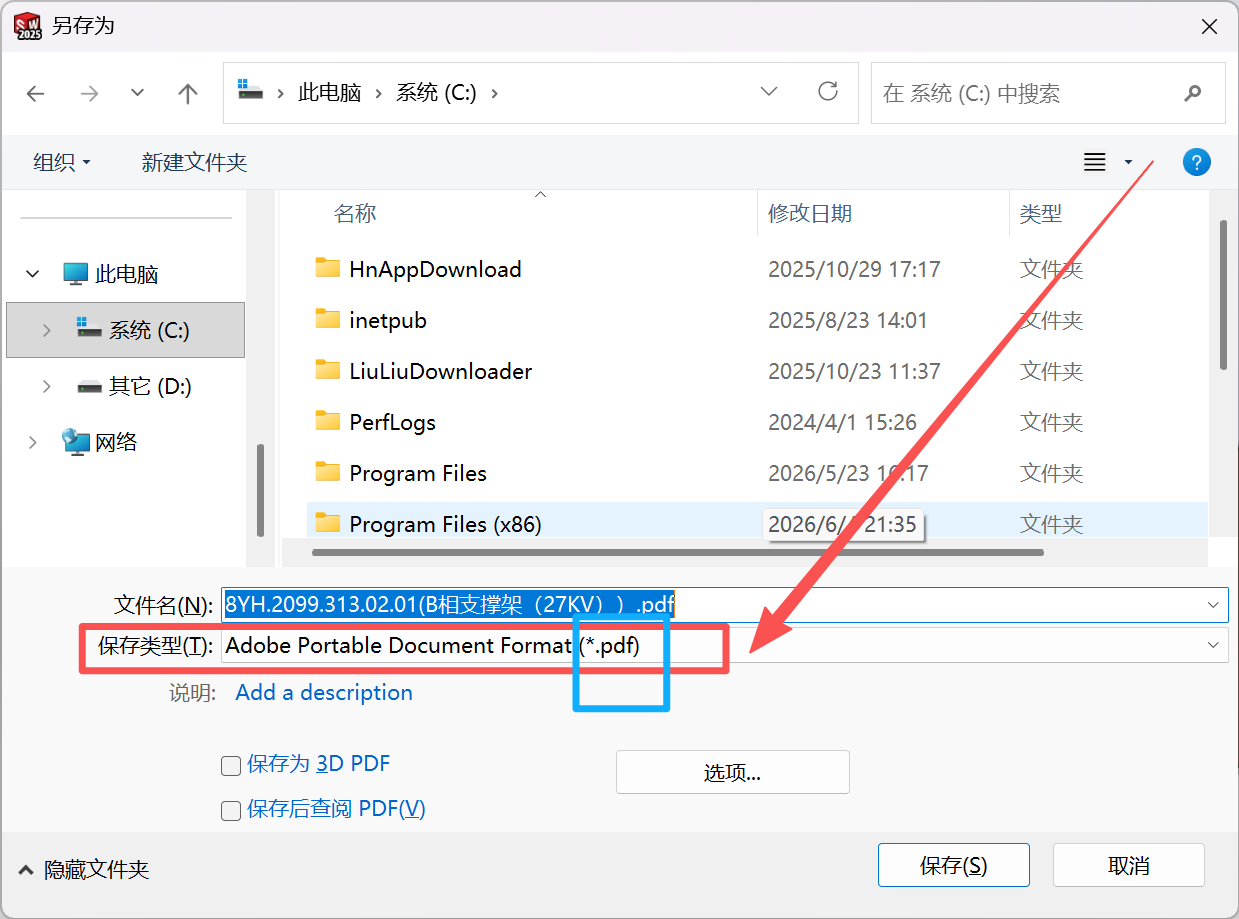Expand the 其它 (D:) tree node
1239x919 pixels.
point(47,386)
